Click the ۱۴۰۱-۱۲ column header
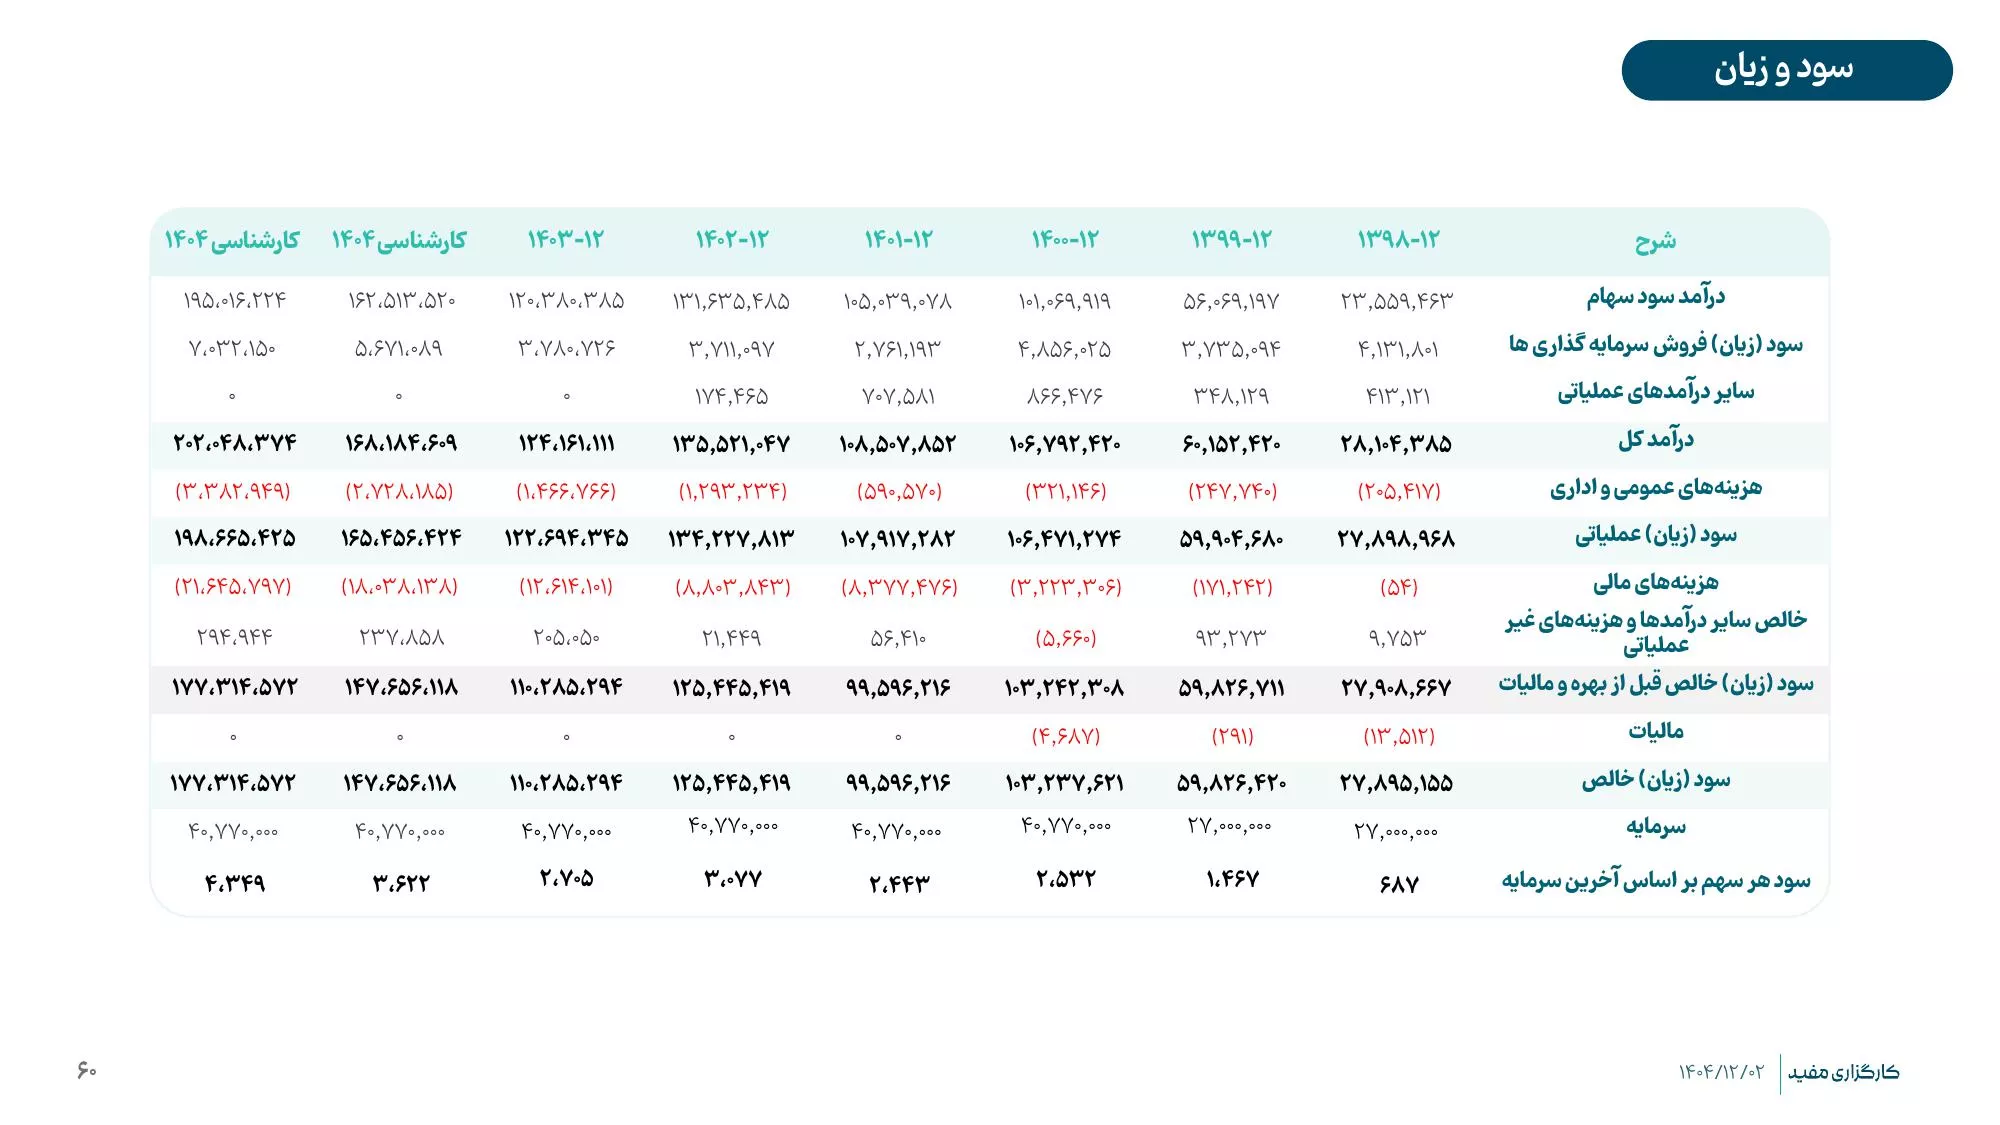The width and height of the screenshot is (2000, 1125). coord(898,239)
